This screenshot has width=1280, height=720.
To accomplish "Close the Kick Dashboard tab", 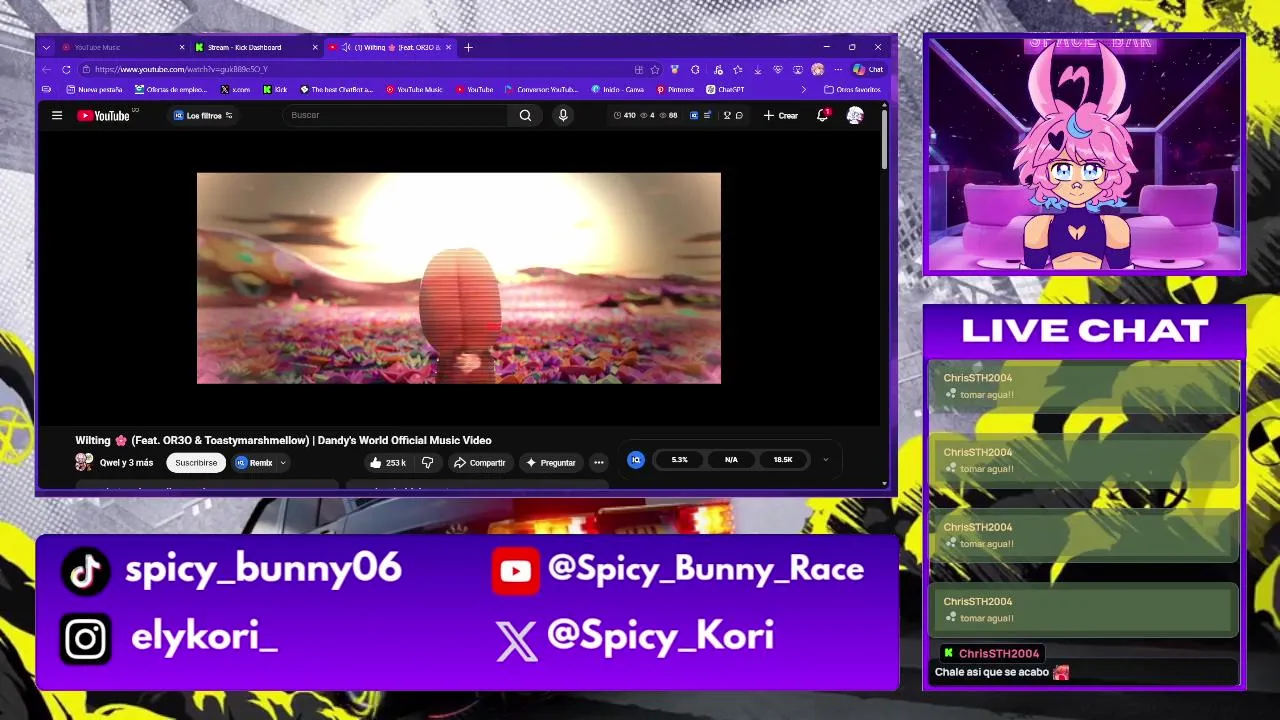I will (x=315, y=47).
